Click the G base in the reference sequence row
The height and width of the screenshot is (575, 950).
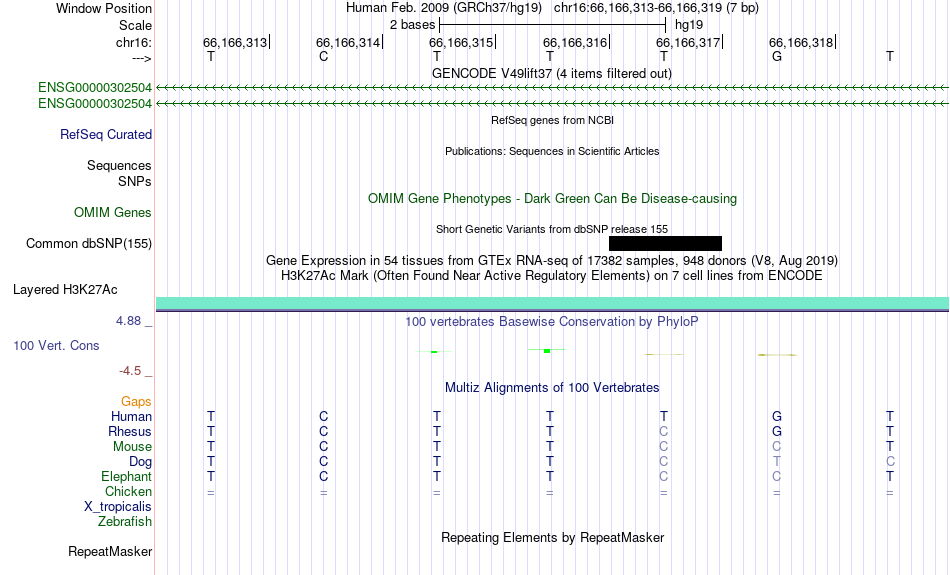777,56
